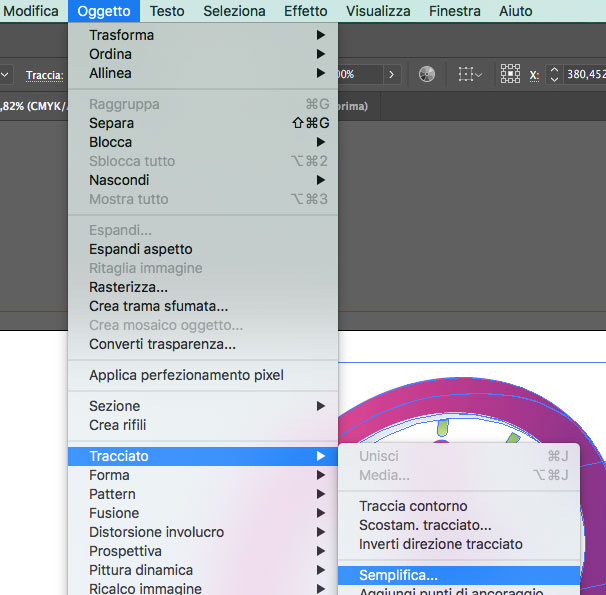This screenshot has height=595, width=606.
Task: Open the Tracciato submenu
Action: tap(203, 456)
